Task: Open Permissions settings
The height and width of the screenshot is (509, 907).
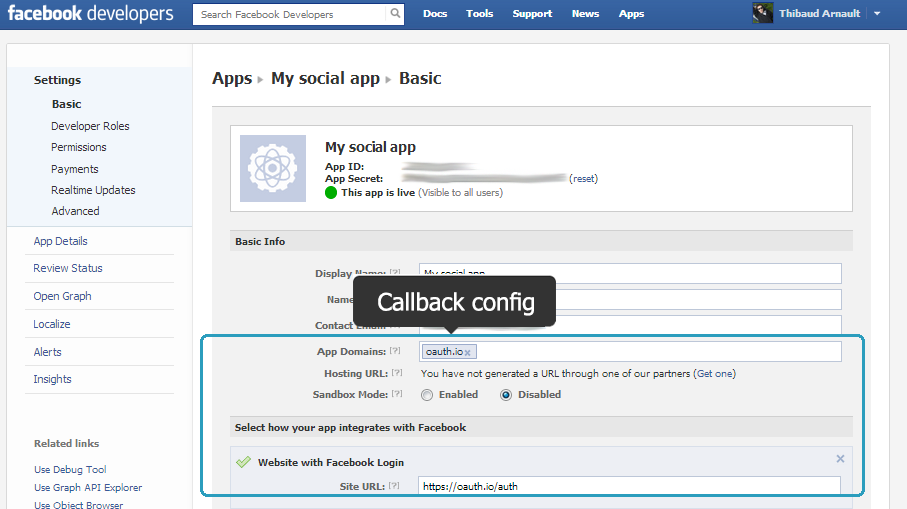Action: pos(79,147)
